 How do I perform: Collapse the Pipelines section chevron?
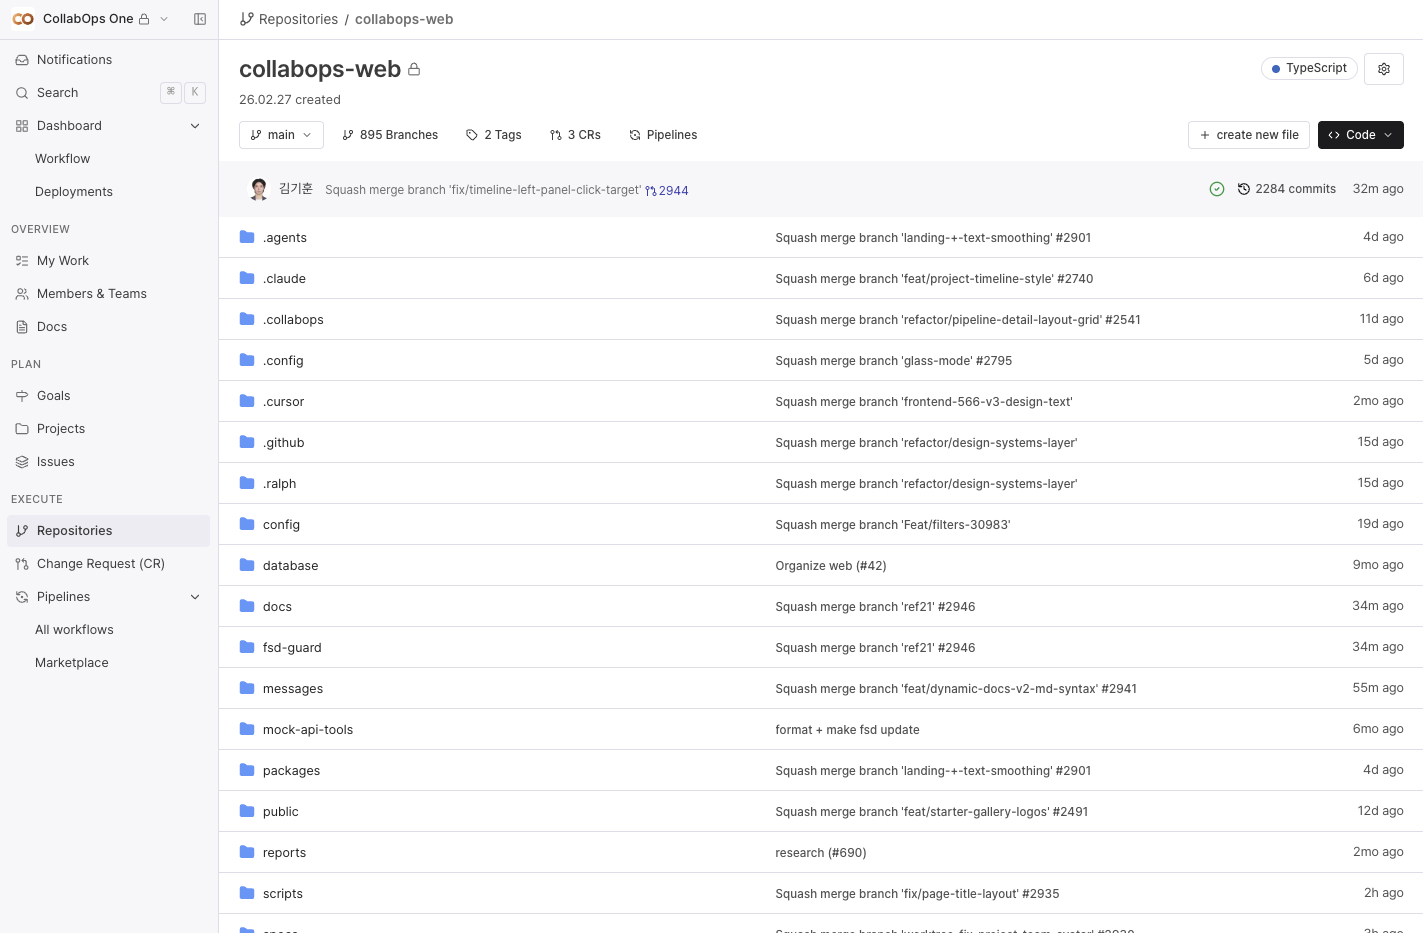[195, 597]
